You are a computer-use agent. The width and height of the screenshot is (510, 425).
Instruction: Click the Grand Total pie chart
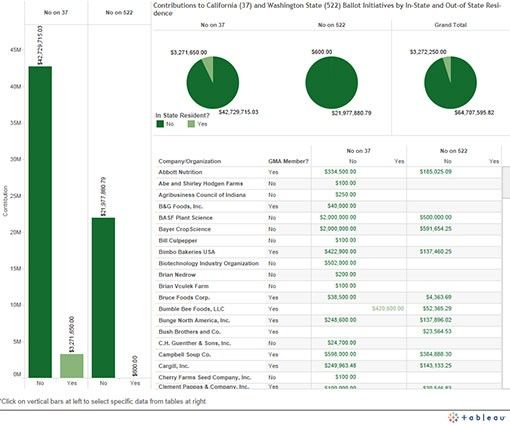pyautogui.click(x=450, y=83)
